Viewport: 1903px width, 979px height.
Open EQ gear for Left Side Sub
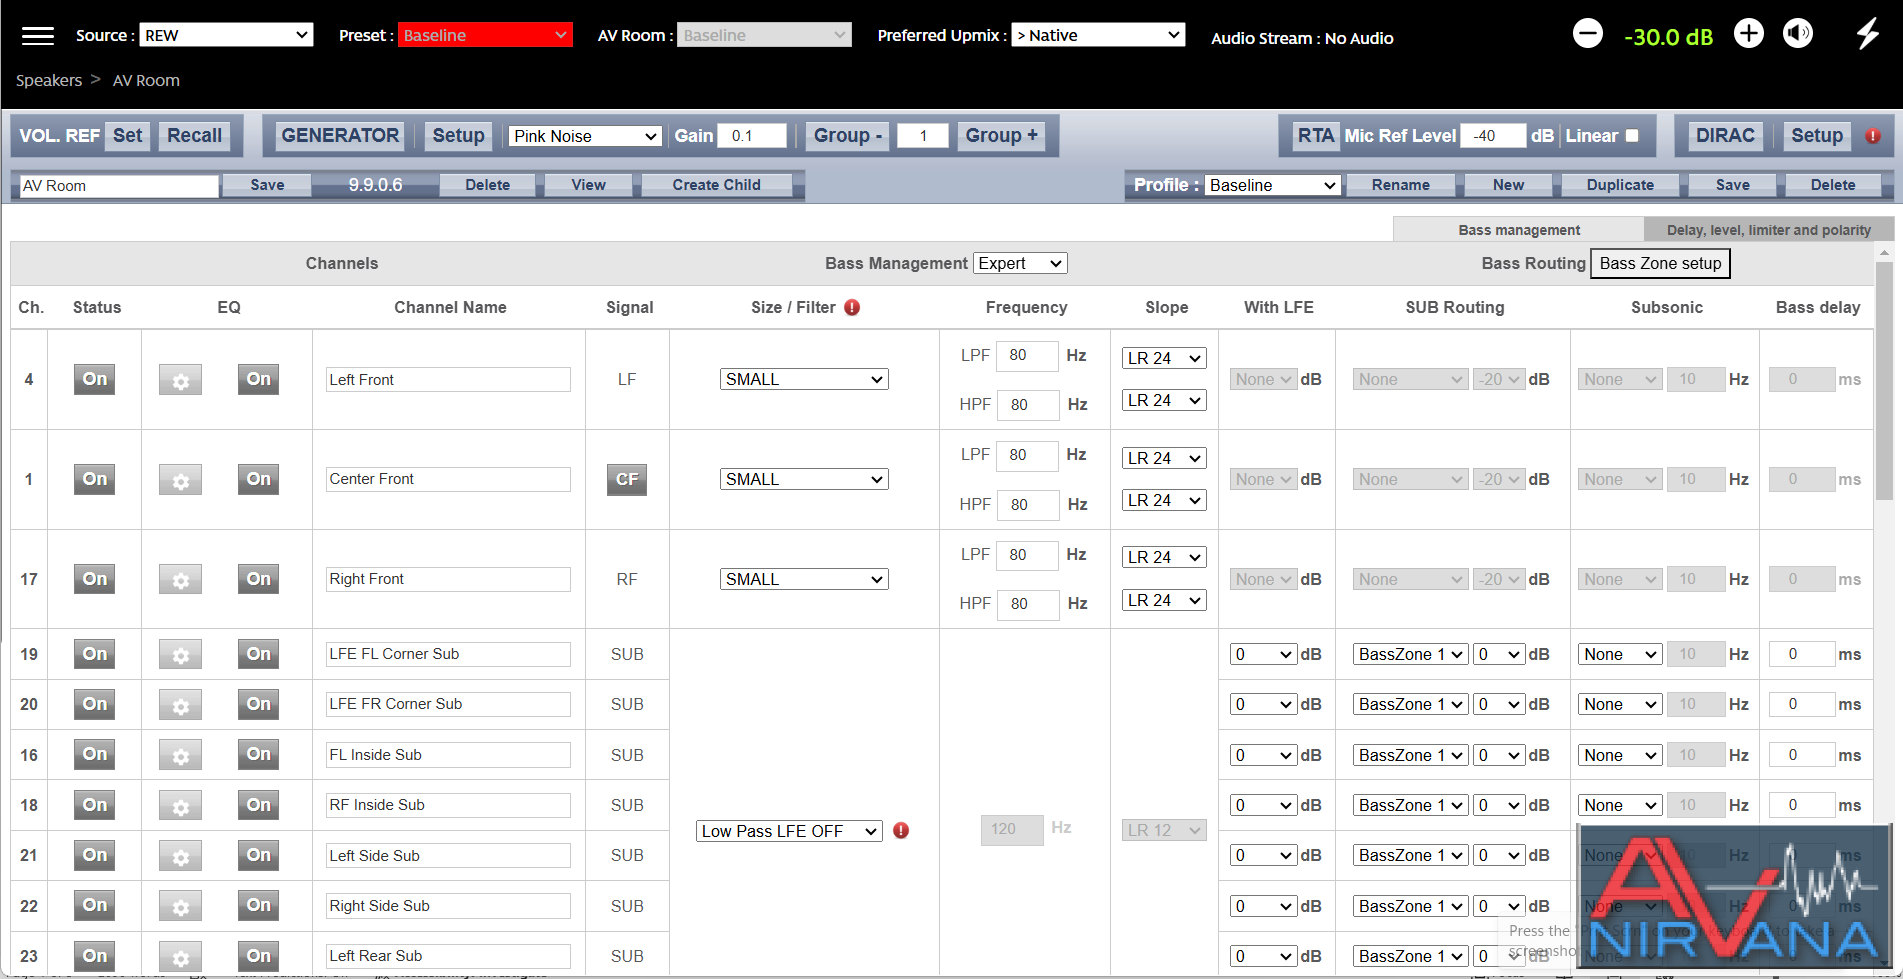[180, 856]
